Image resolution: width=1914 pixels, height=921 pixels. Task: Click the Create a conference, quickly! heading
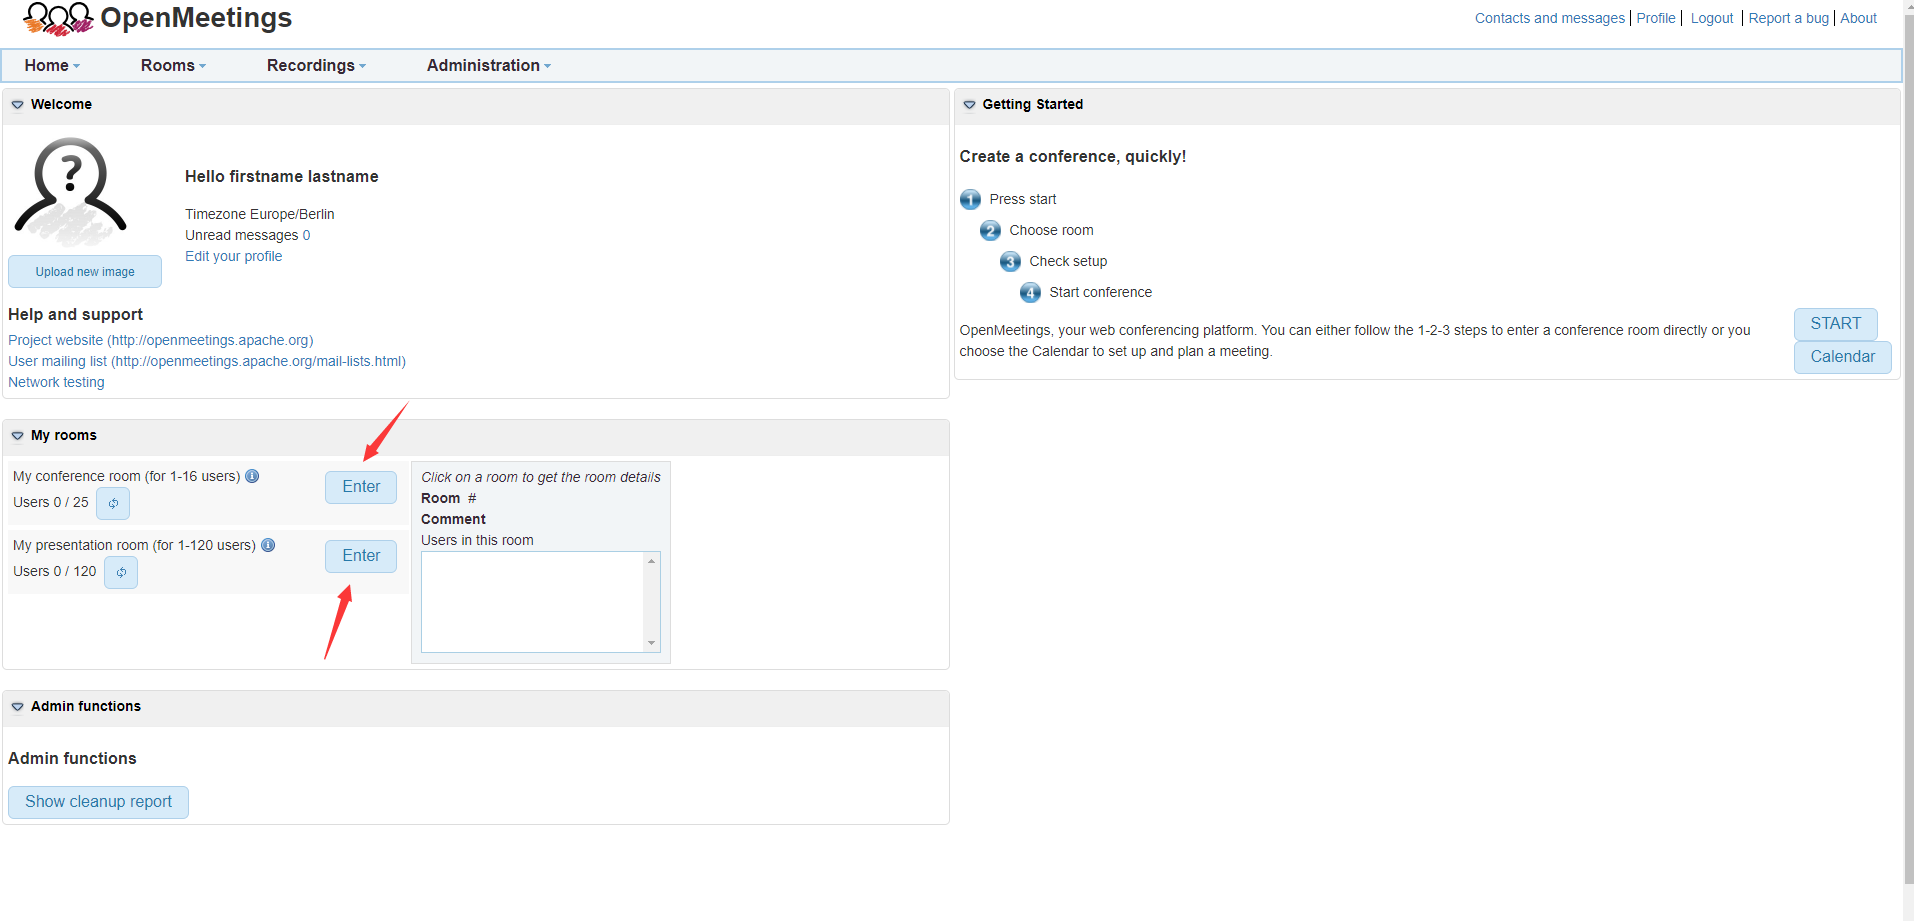coord(1073,157)
